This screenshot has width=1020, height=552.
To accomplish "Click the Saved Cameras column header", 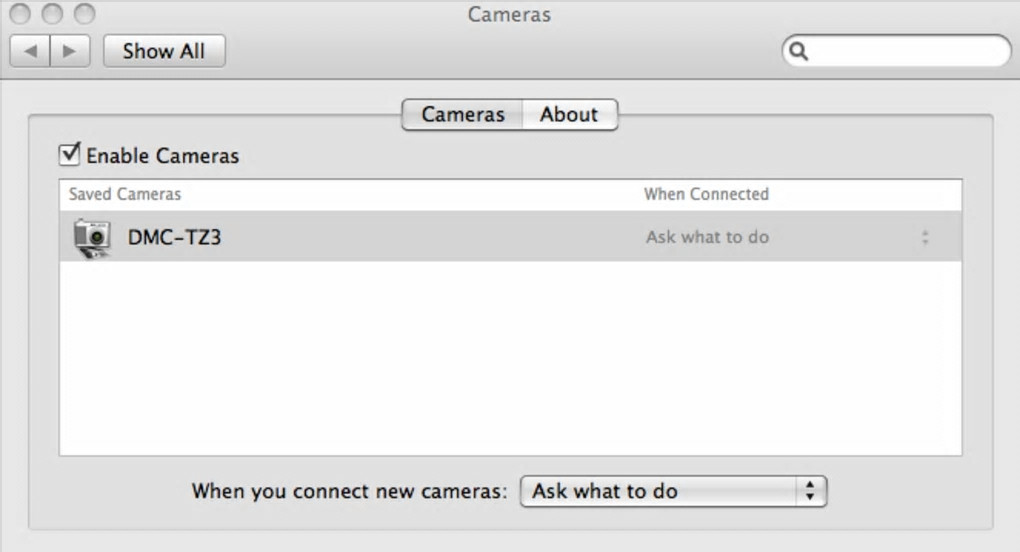I will click(x=125, y=194).
